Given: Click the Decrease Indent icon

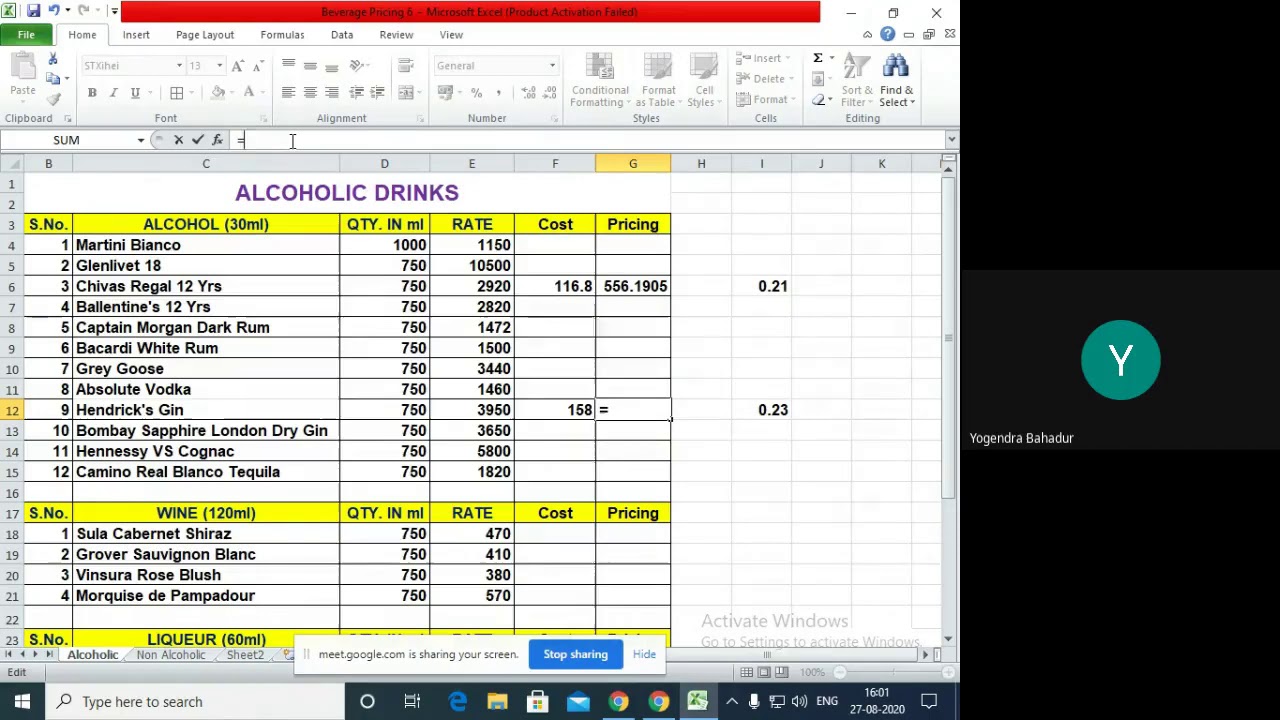Looking at the screenshot, I should [x=356, y=93].
